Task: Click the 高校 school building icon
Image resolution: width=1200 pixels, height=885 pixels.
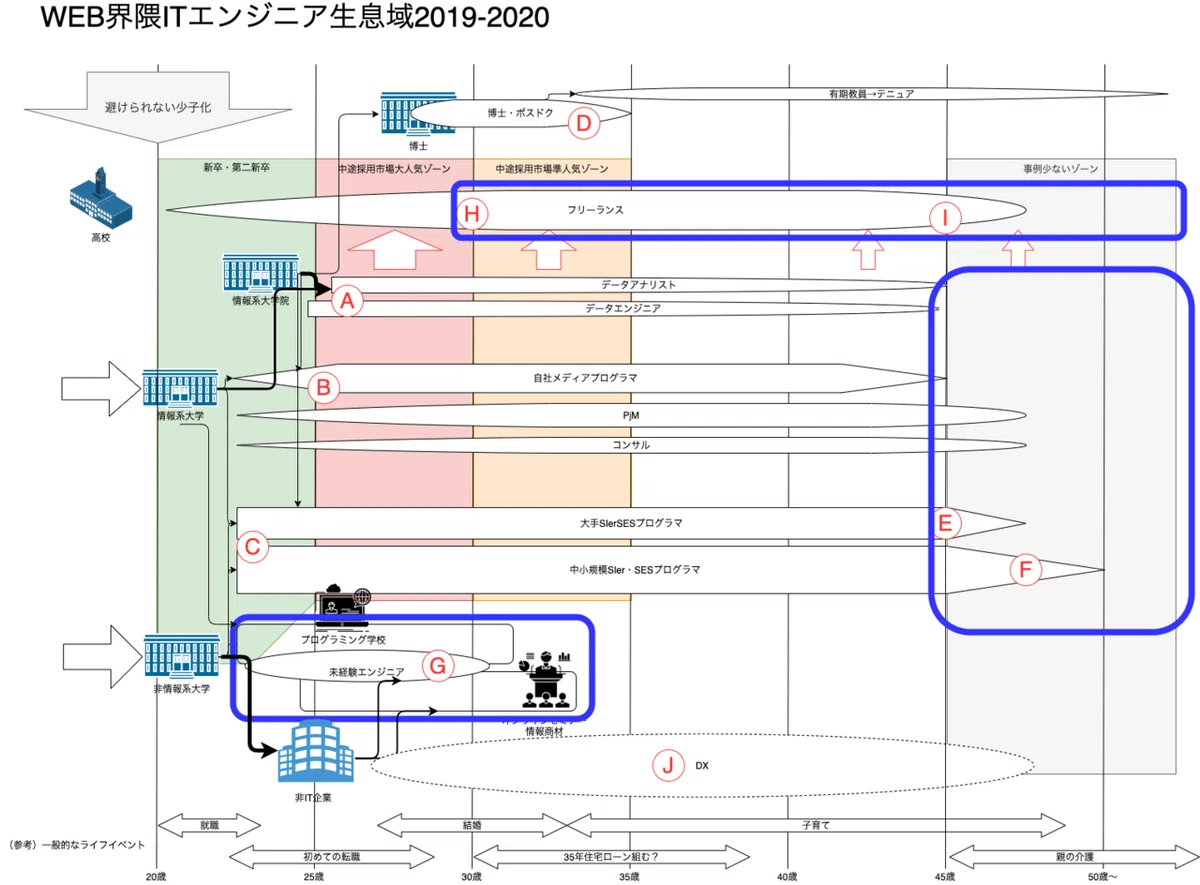Action: click(x=101, y=196)
